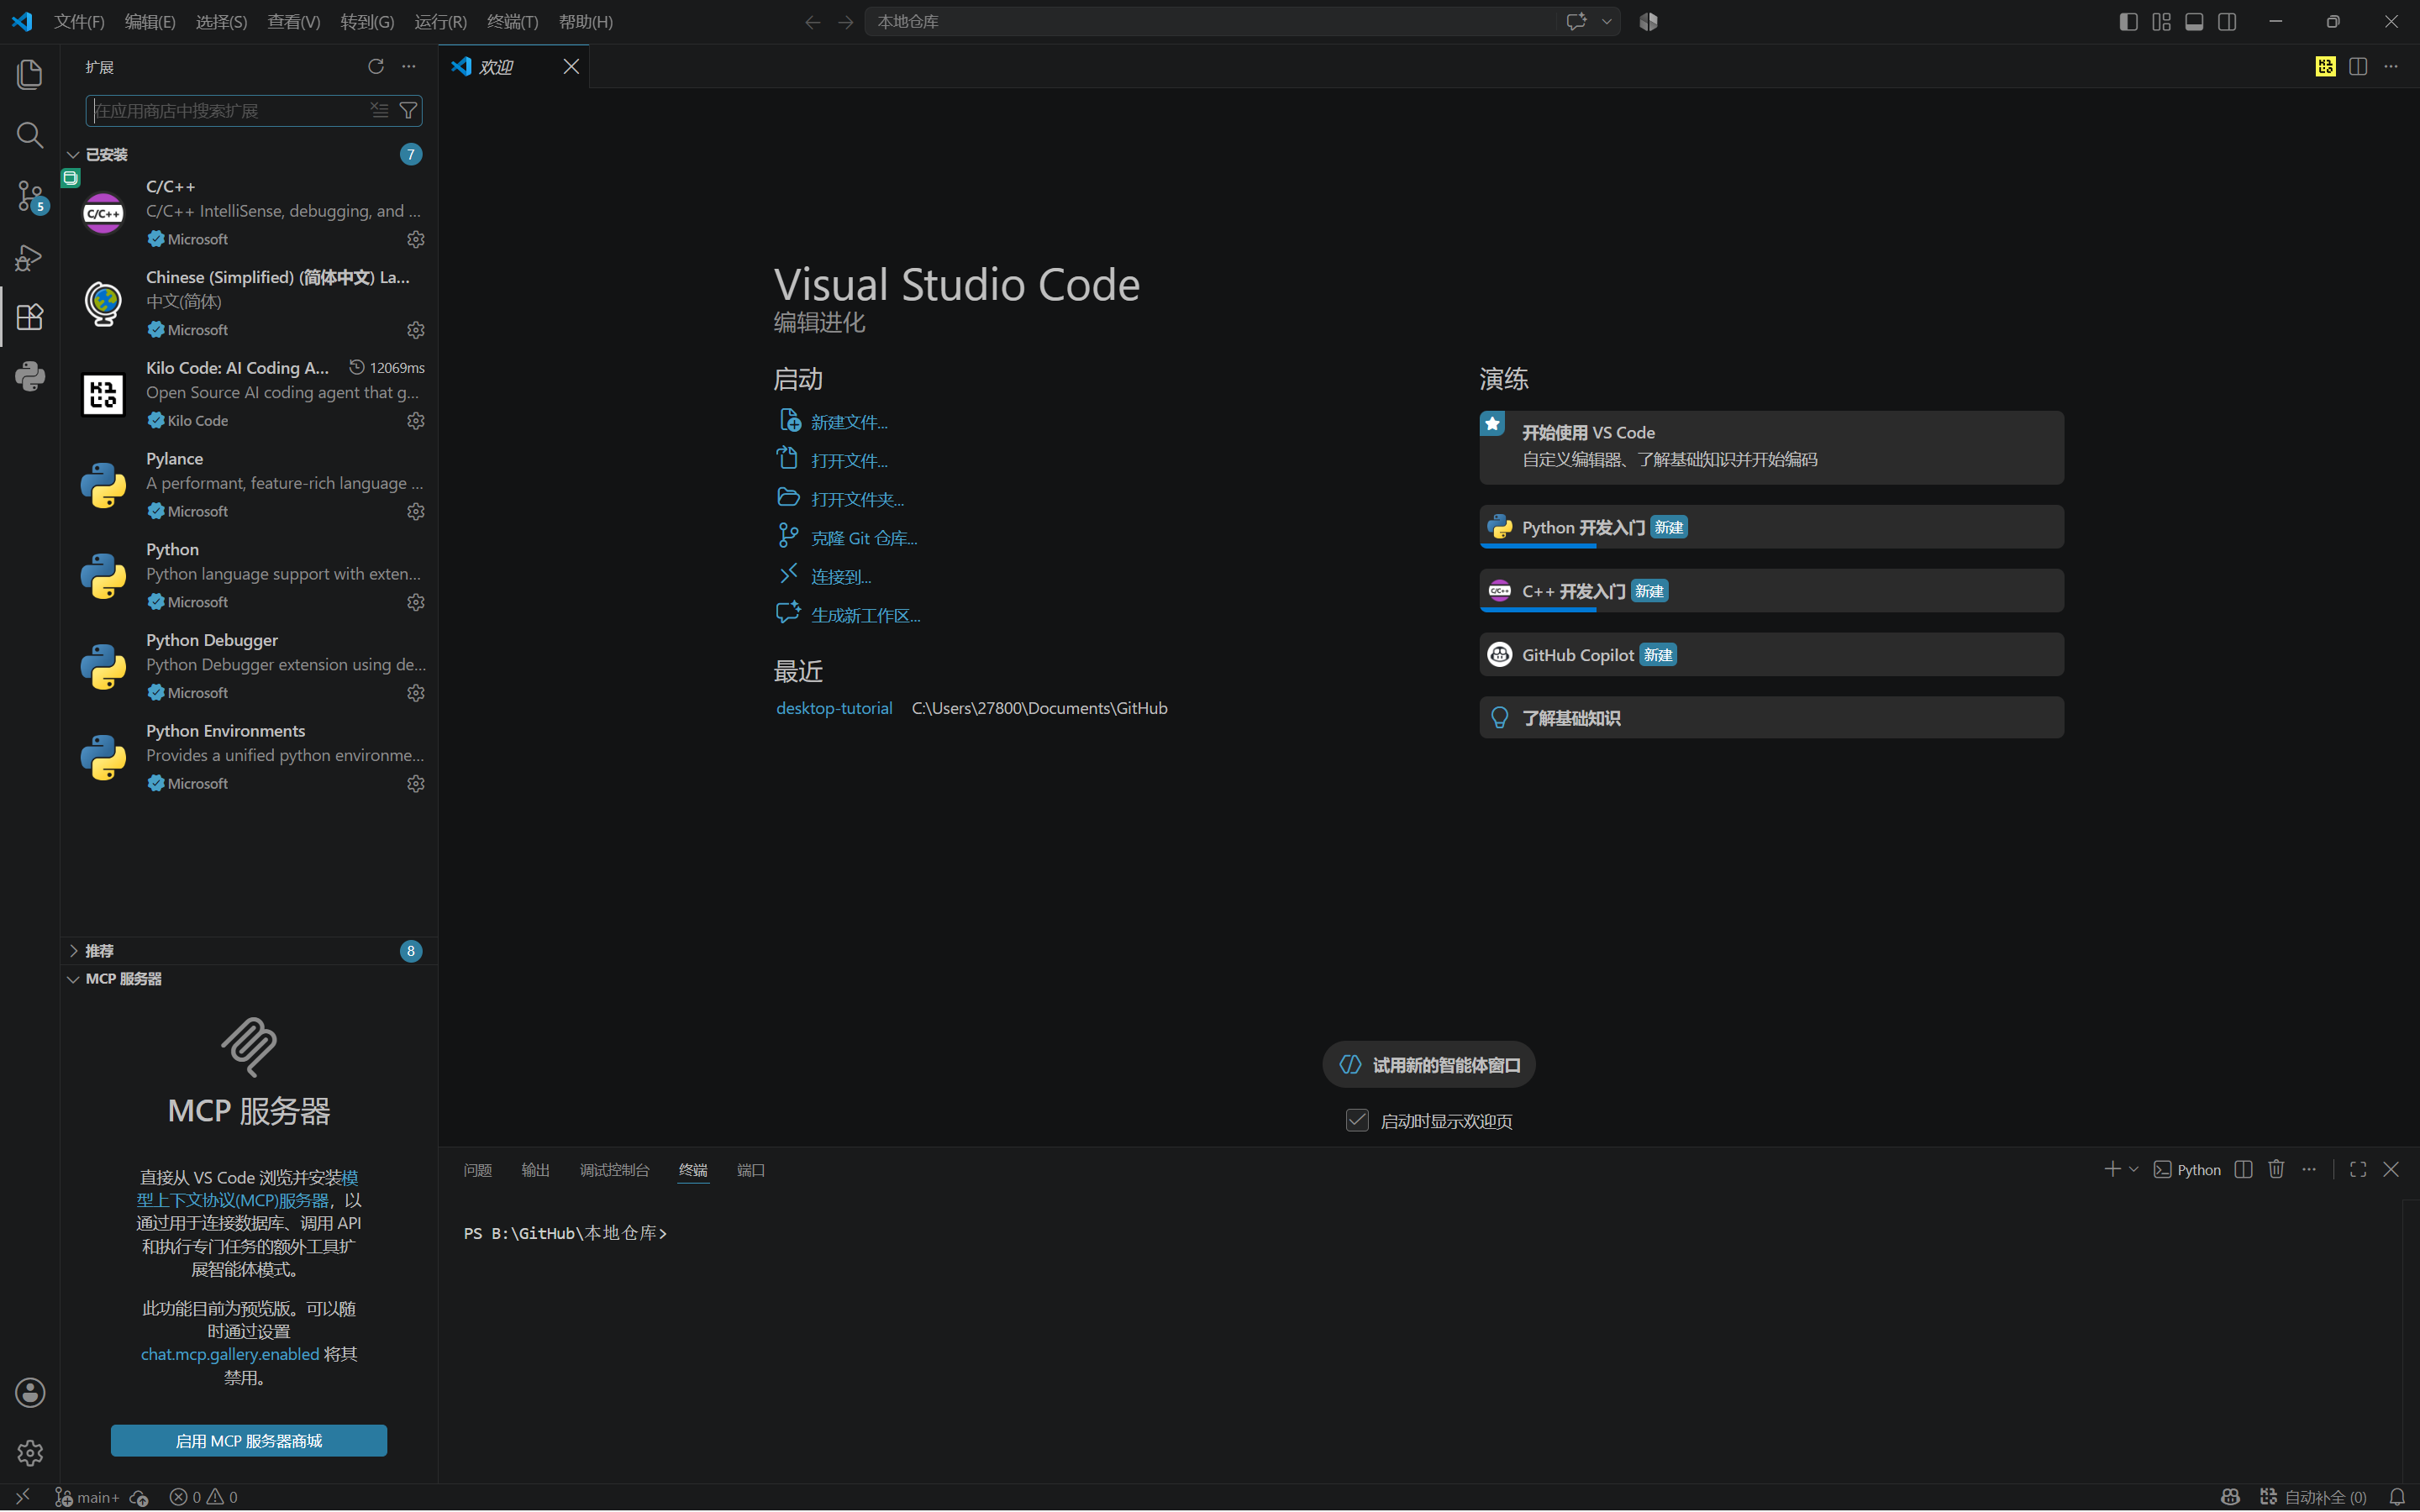Click the 打开文件夹... link

pyautogui.click(x=857, y=499)
